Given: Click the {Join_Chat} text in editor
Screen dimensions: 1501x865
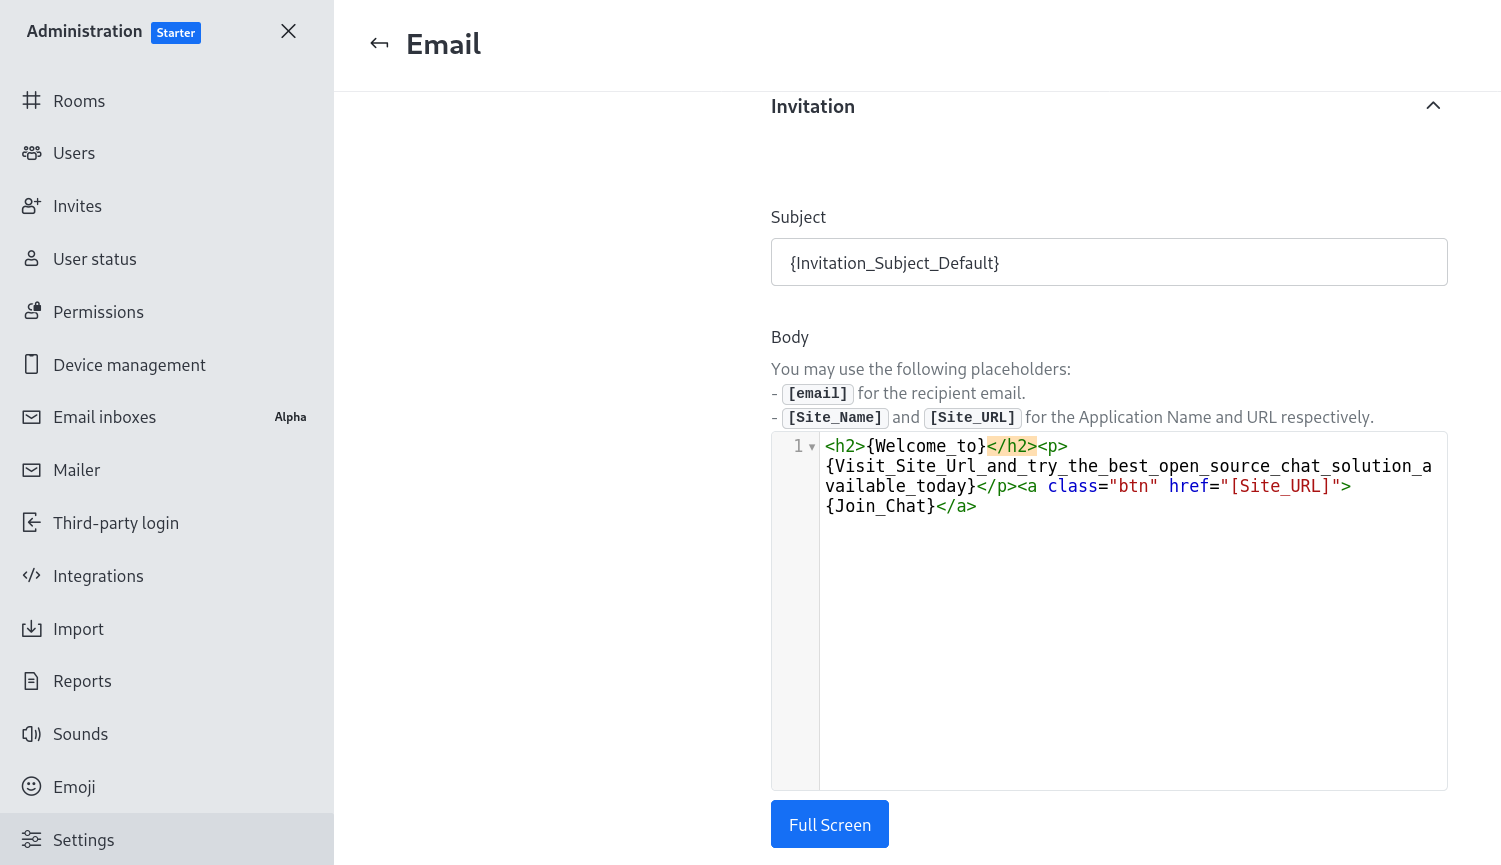Looking at the screenshot, I should 880,506.
